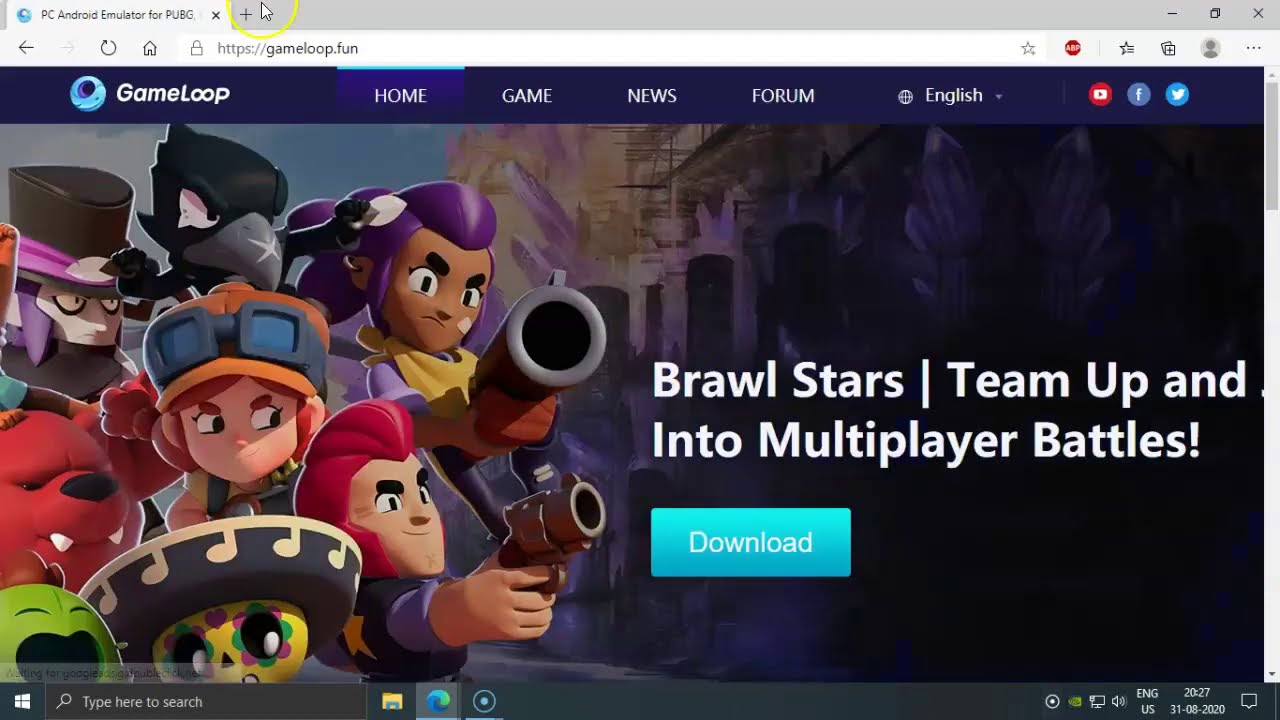Reload the page with refresh icon
The image size is (1280, 720).
click(108, 48)
